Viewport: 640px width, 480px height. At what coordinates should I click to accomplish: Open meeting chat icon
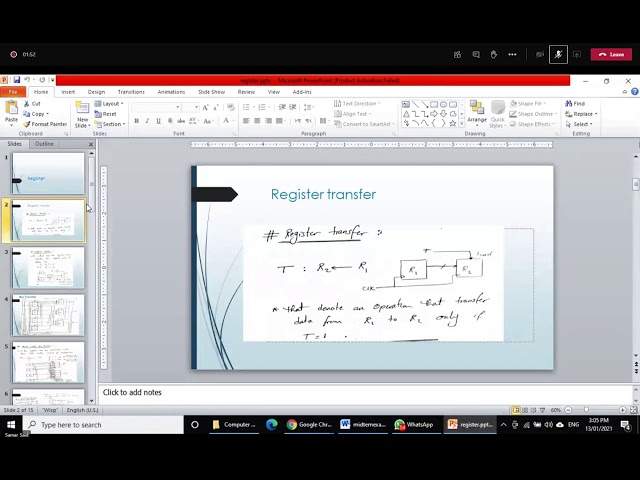(476, 54)
